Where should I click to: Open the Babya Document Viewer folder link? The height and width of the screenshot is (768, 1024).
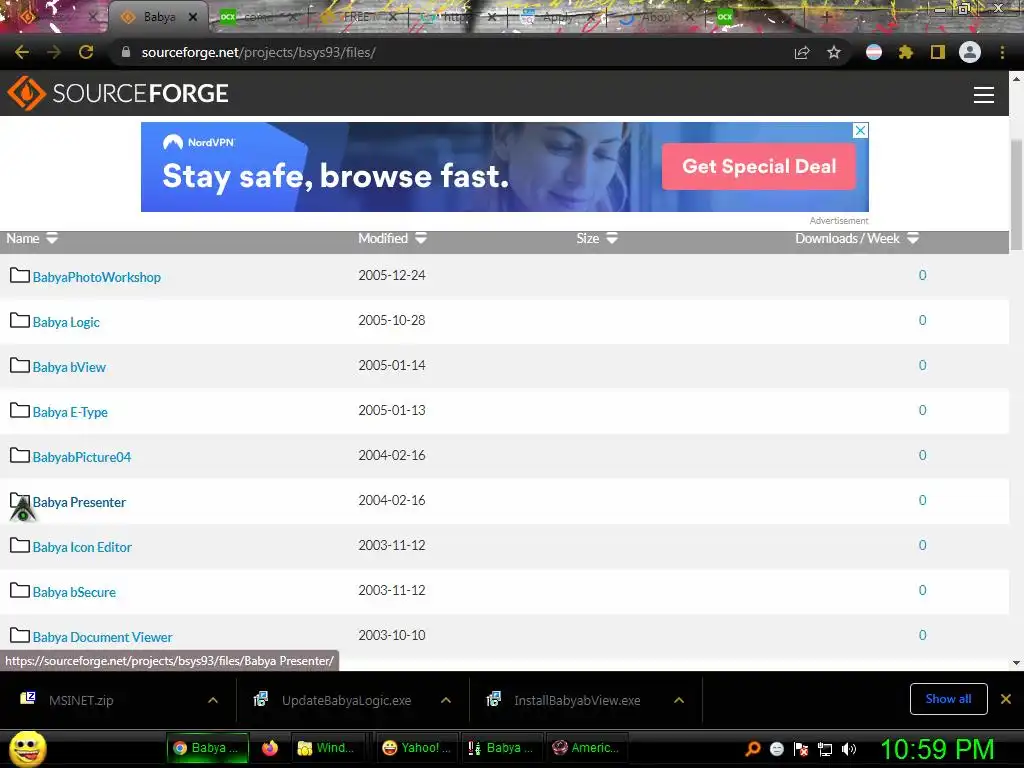pyautogui.click(x=103, y=637)
